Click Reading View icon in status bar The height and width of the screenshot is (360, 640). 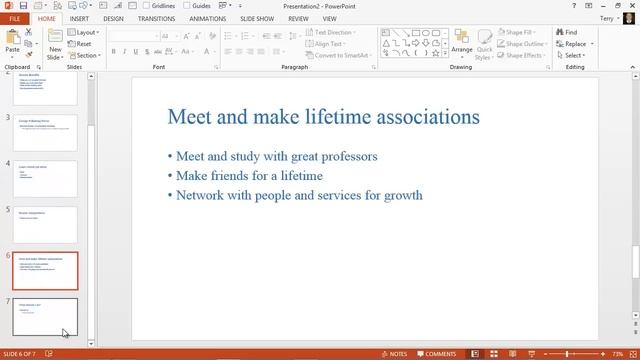[x=513, y=354]
